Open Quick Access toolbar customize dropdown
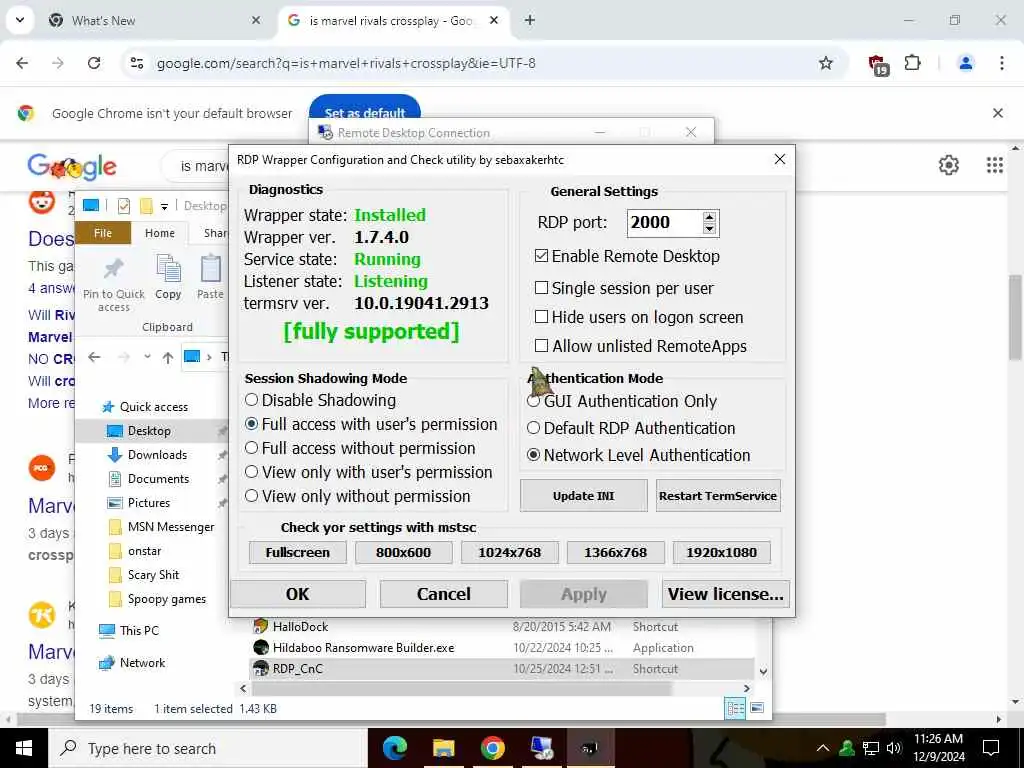Screen dimensions: 1024x768 pyautogui.click(x=165, y=206)
